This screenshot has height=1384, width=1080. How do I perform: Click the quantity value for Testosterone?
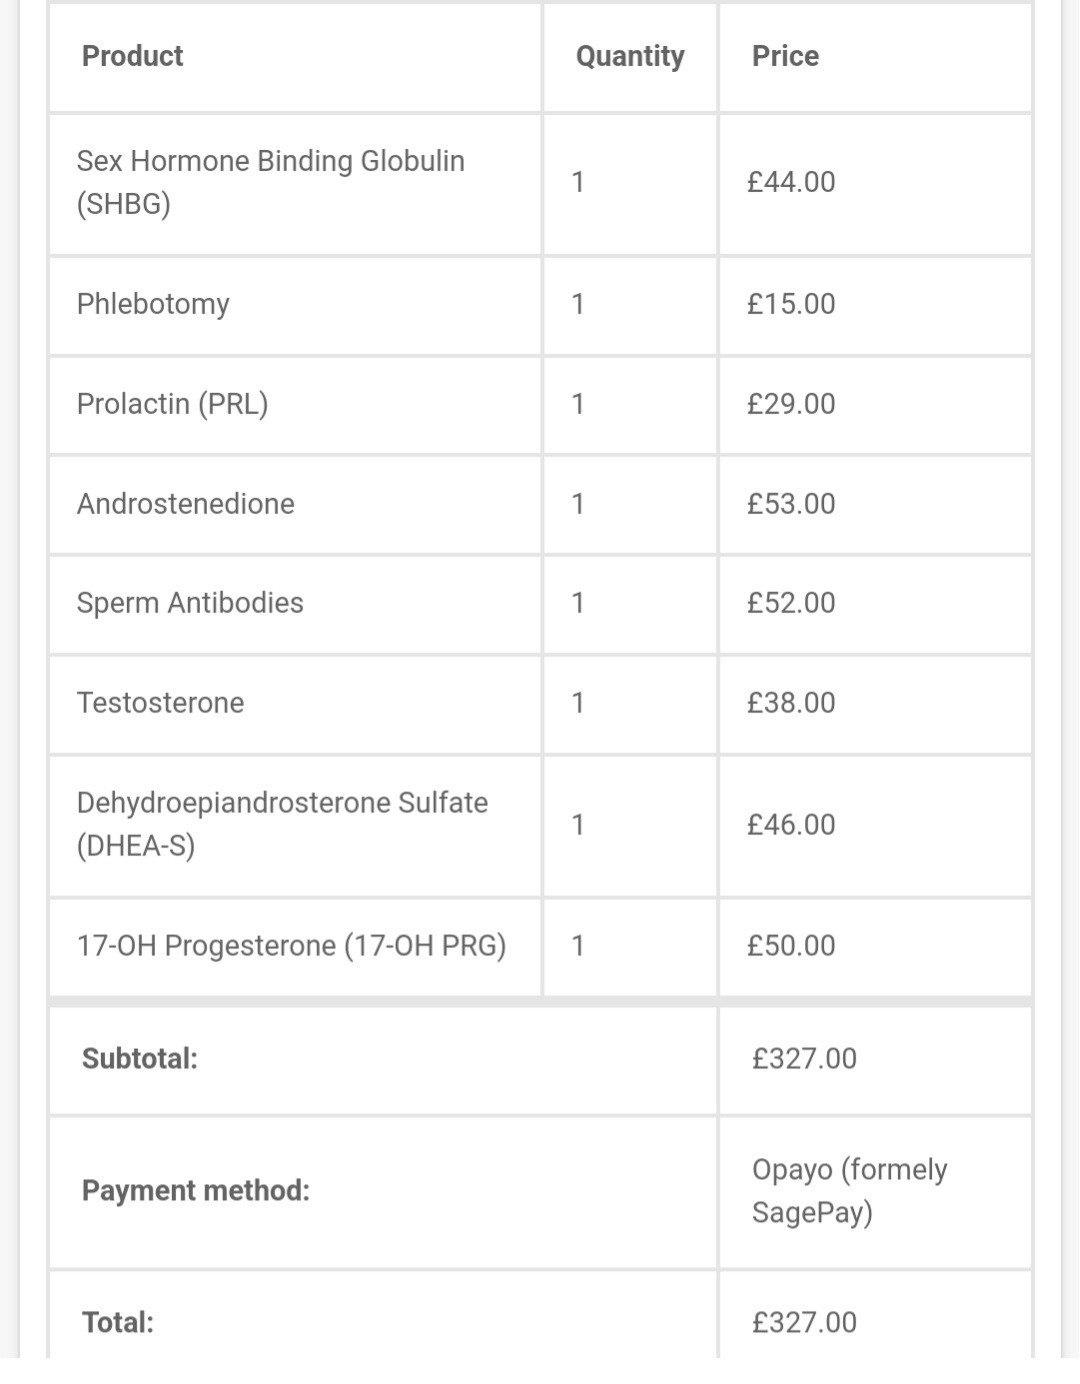click(577, 703)
